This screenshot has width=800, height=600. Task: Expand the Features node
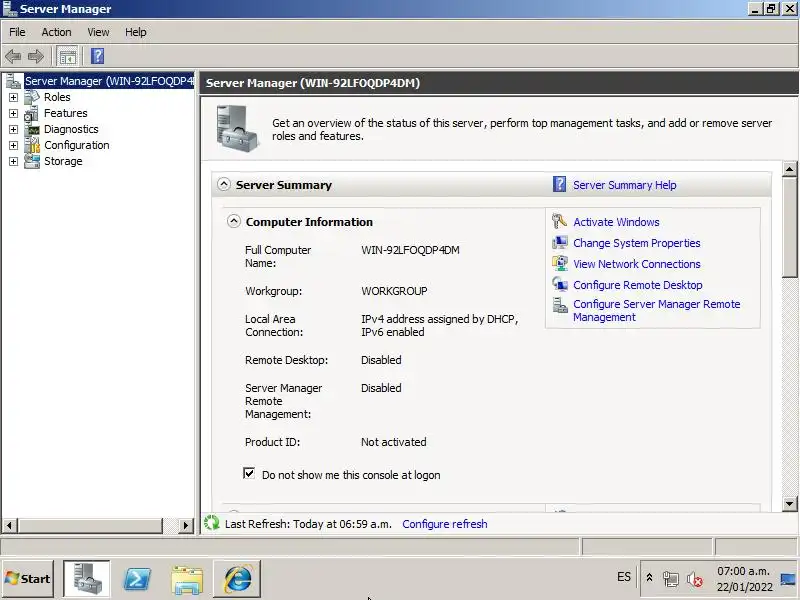click(13, 113)
